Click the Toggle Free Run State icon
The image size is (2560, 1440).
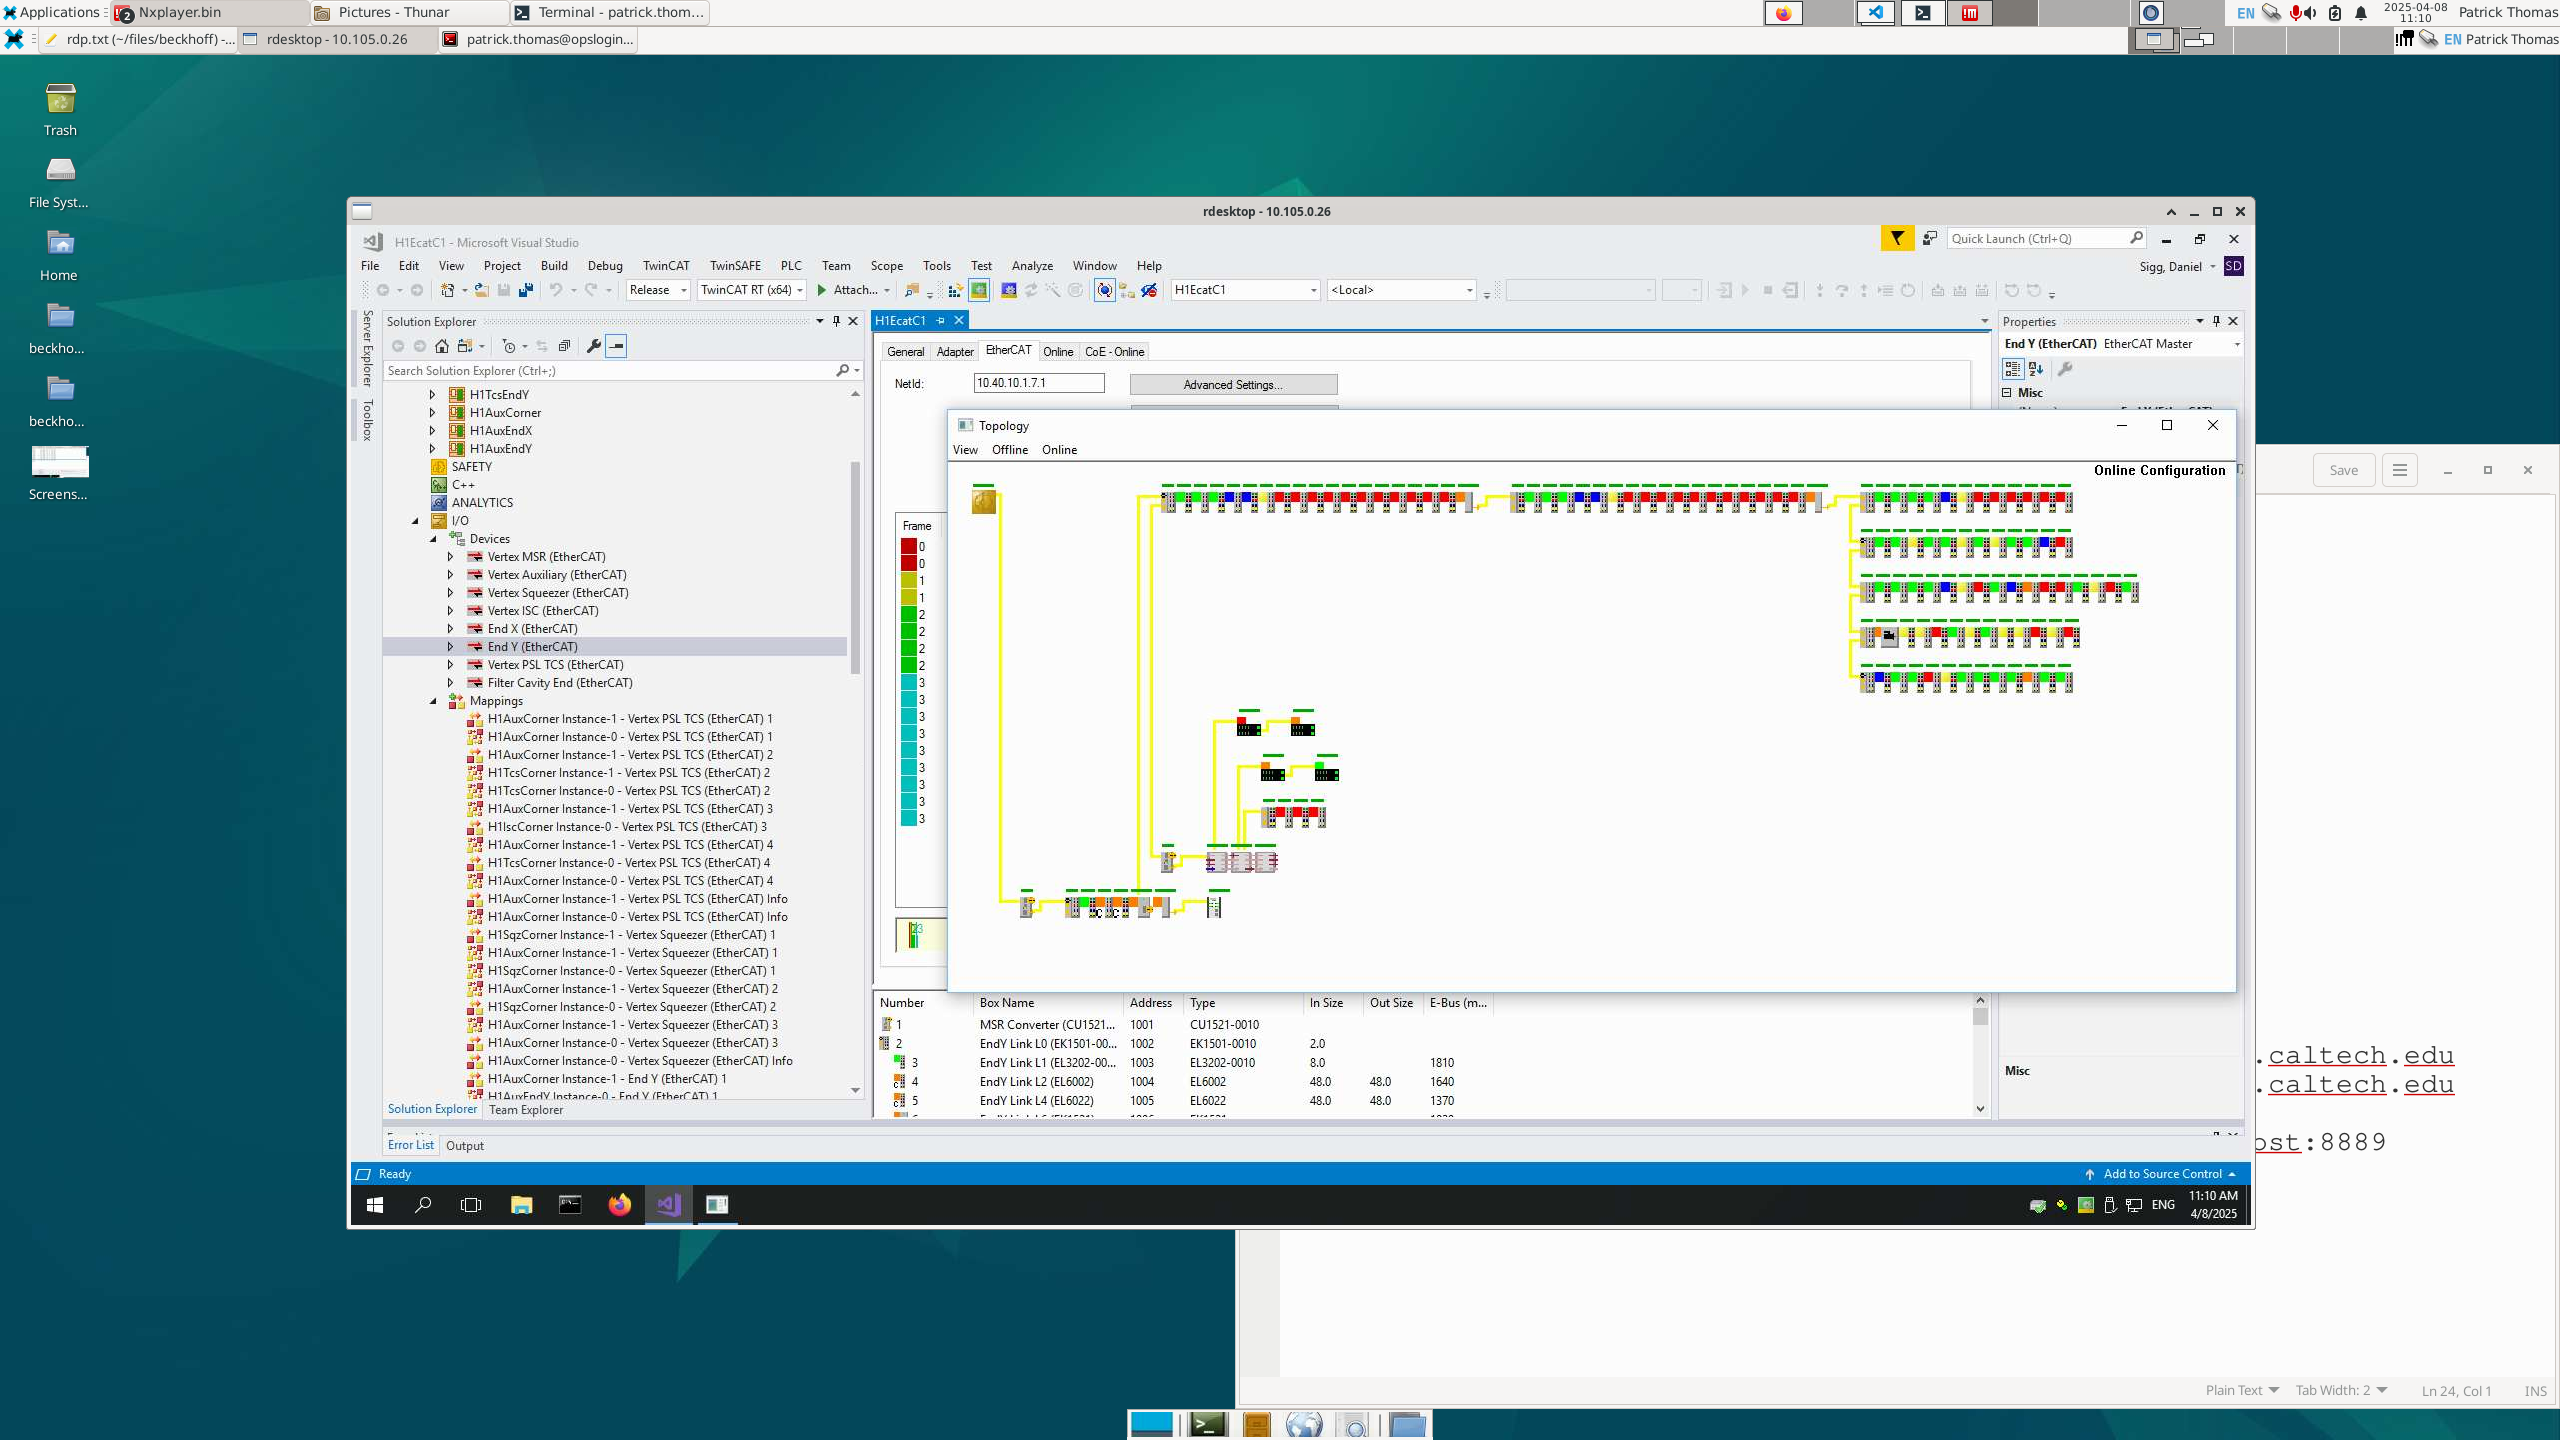click(x=1104, y=290)
